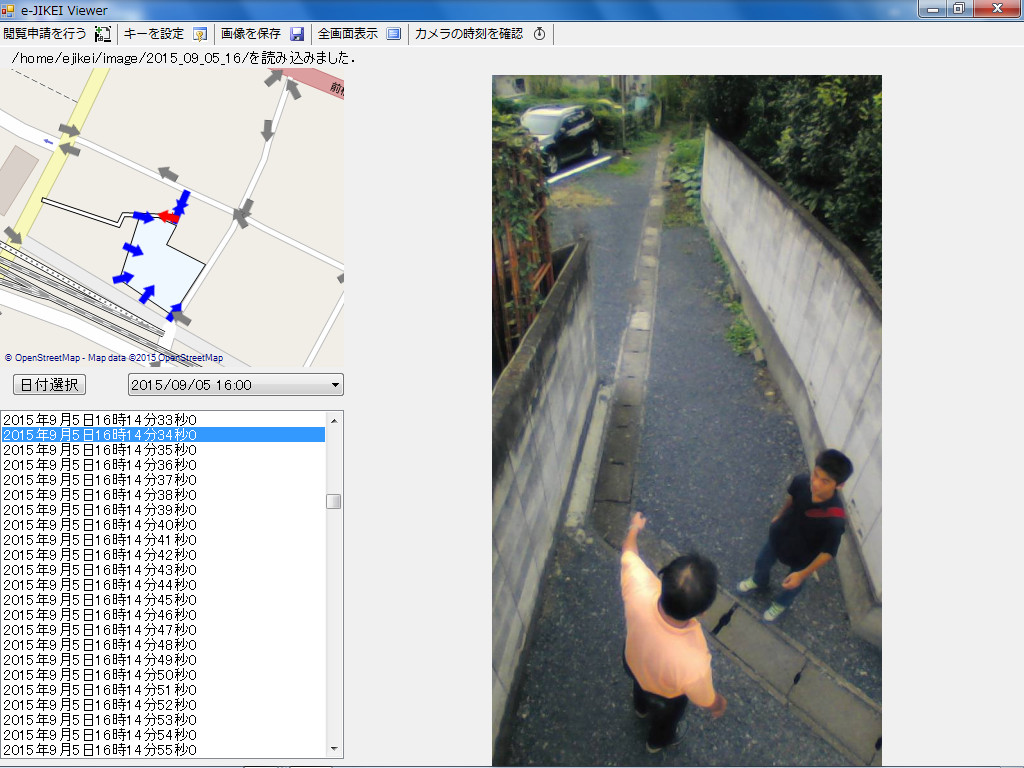Select entry 16時14分40秒0

point(163,525)
